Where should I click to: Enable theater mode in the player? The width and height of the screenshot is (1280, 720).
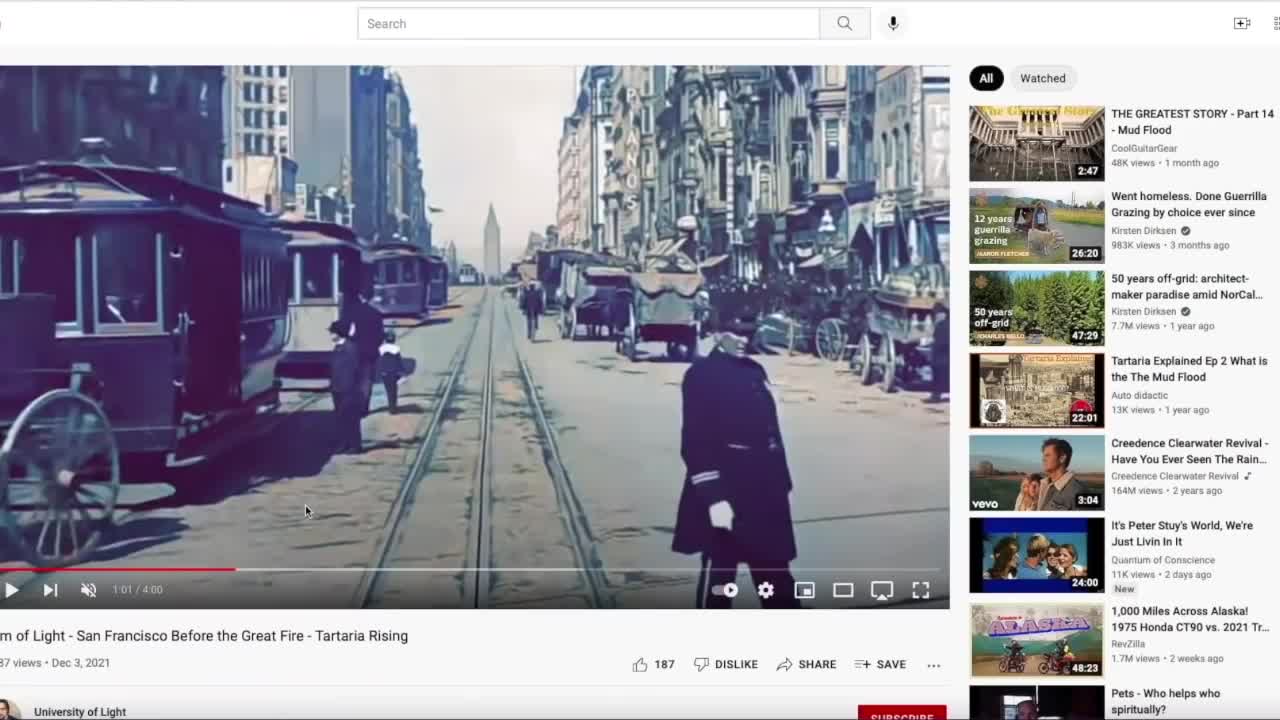(843, 590)
